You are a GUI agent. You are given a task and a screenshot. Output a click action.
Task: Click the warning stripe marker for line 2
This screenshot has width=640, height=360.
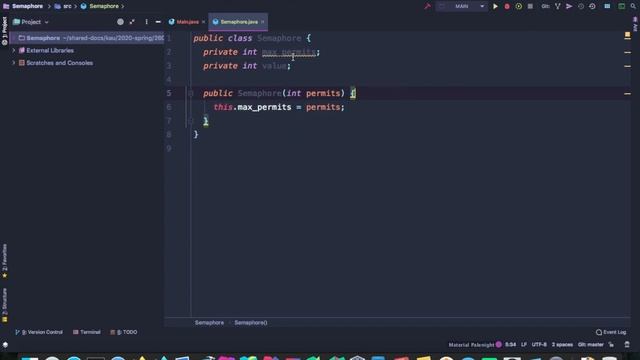point(627,52)
